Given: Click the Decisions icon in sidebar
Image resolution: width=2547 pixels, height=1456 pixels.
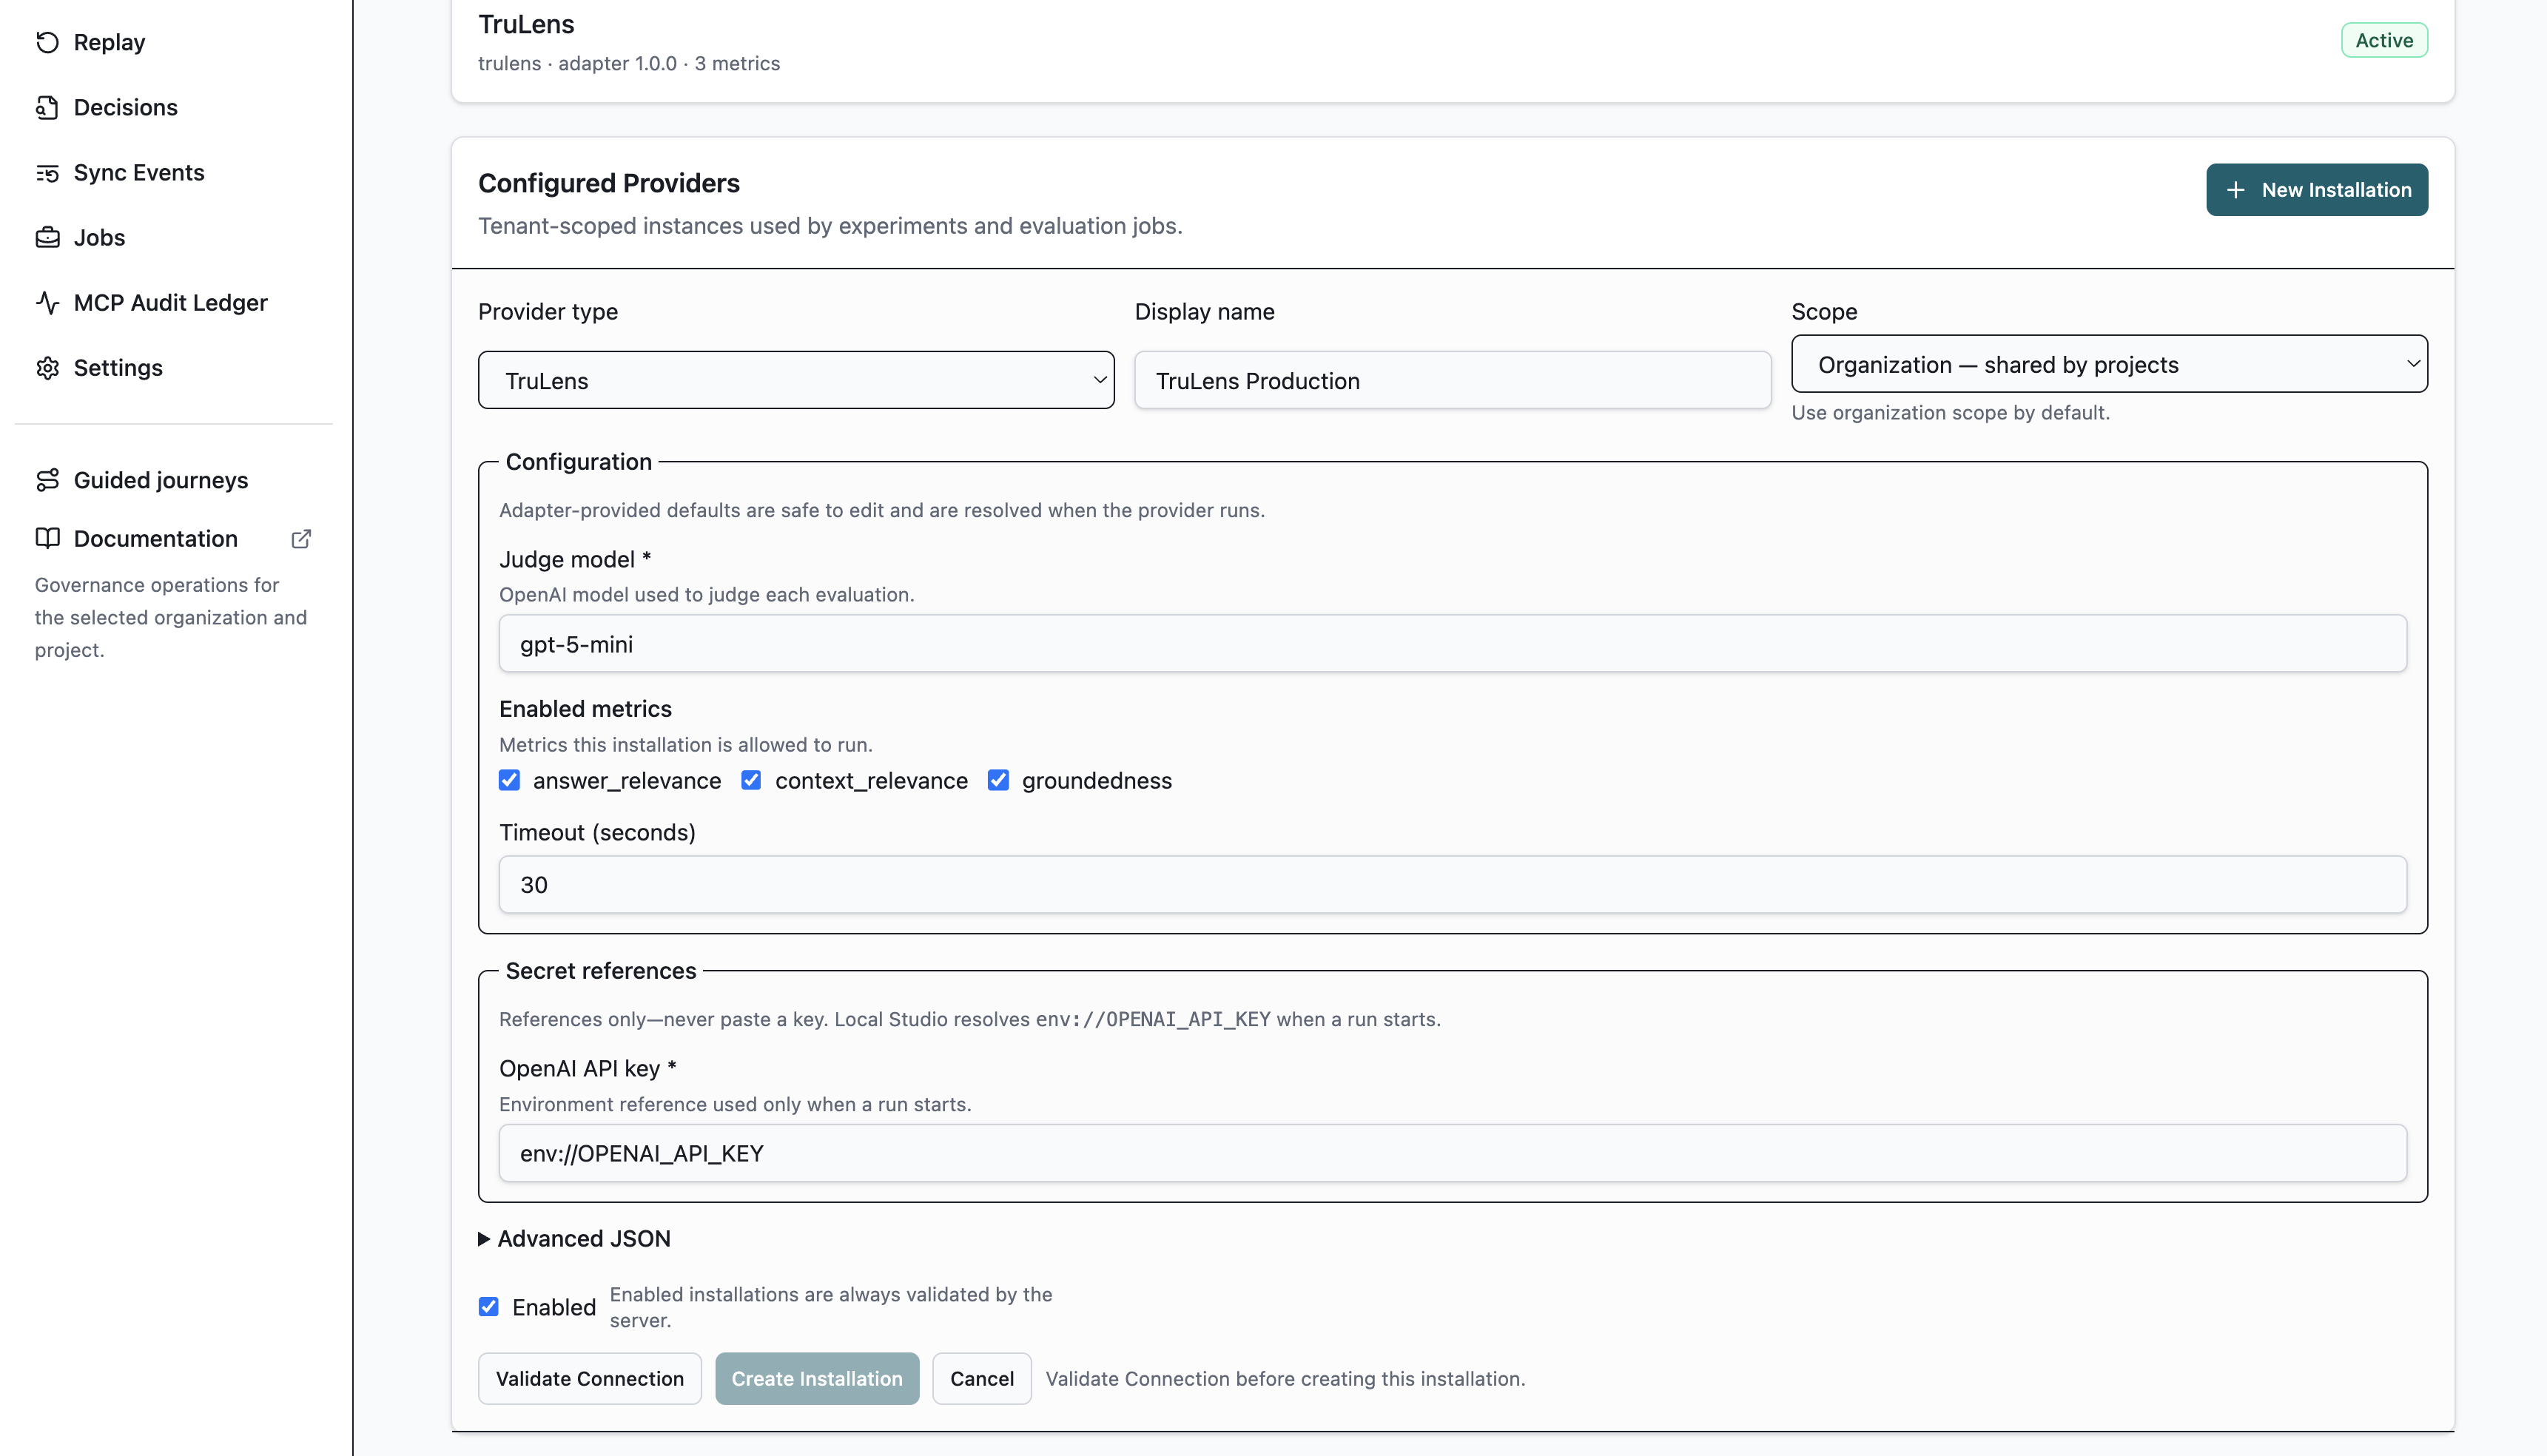Looking at the screenshot, I should [47, 107].
